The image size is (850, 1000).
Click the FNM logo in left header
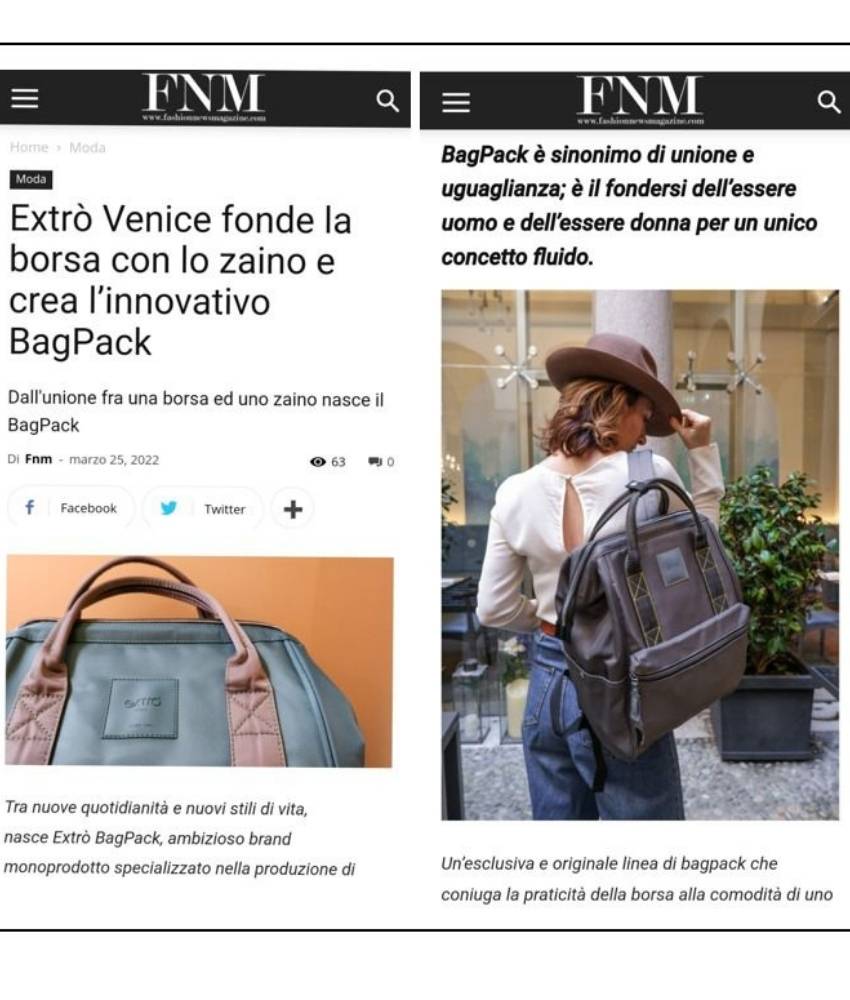[203, 97]
